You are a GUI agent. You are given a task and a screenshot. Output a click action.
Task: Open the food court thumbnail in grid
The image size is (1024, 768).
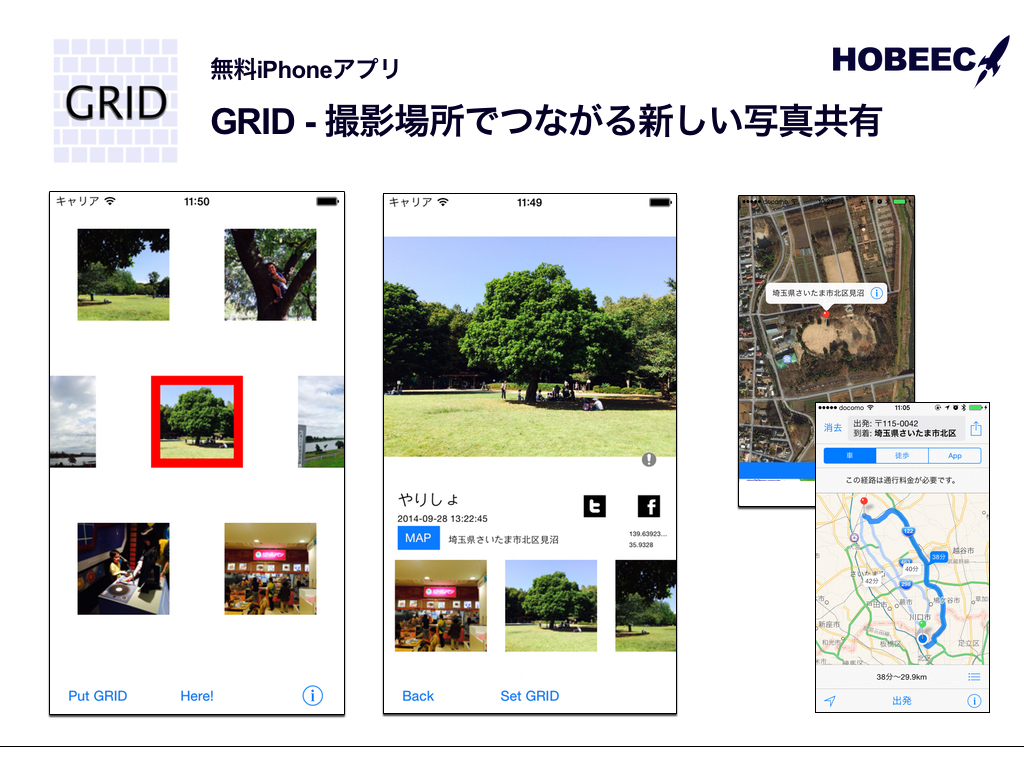tap(270, 569)
